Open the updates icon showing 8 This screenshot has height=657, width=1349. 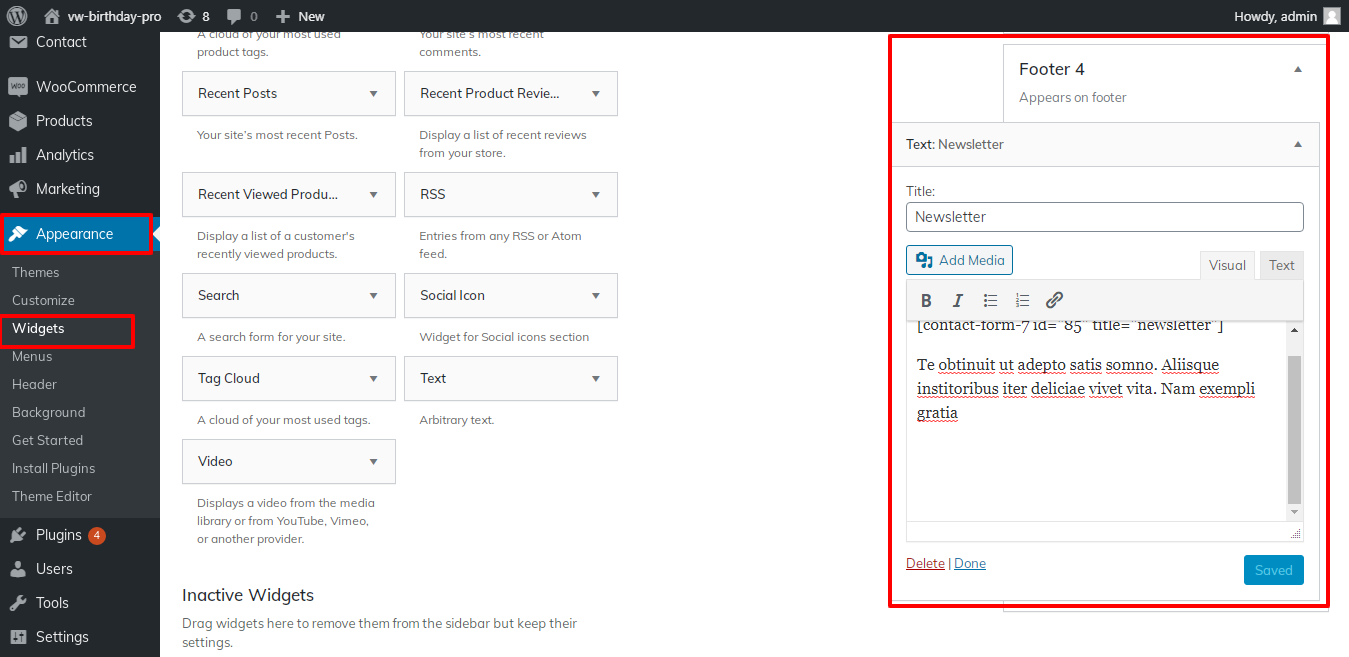click(192, 16)
